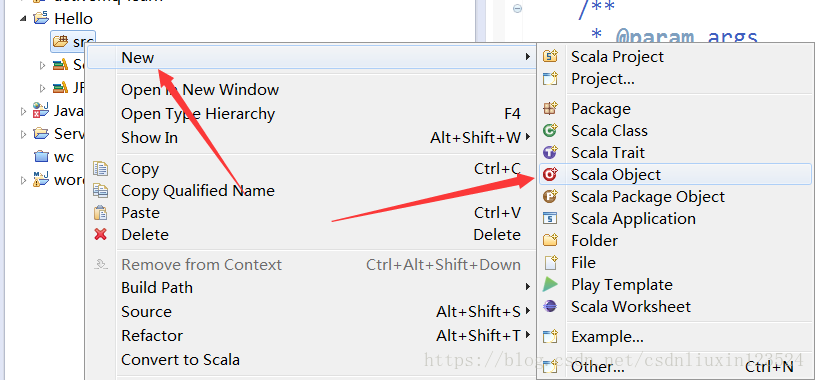This screenshot has height=380, width=815.
Task: Expand the JRE library node under Hello
Action: coord(43,87)
